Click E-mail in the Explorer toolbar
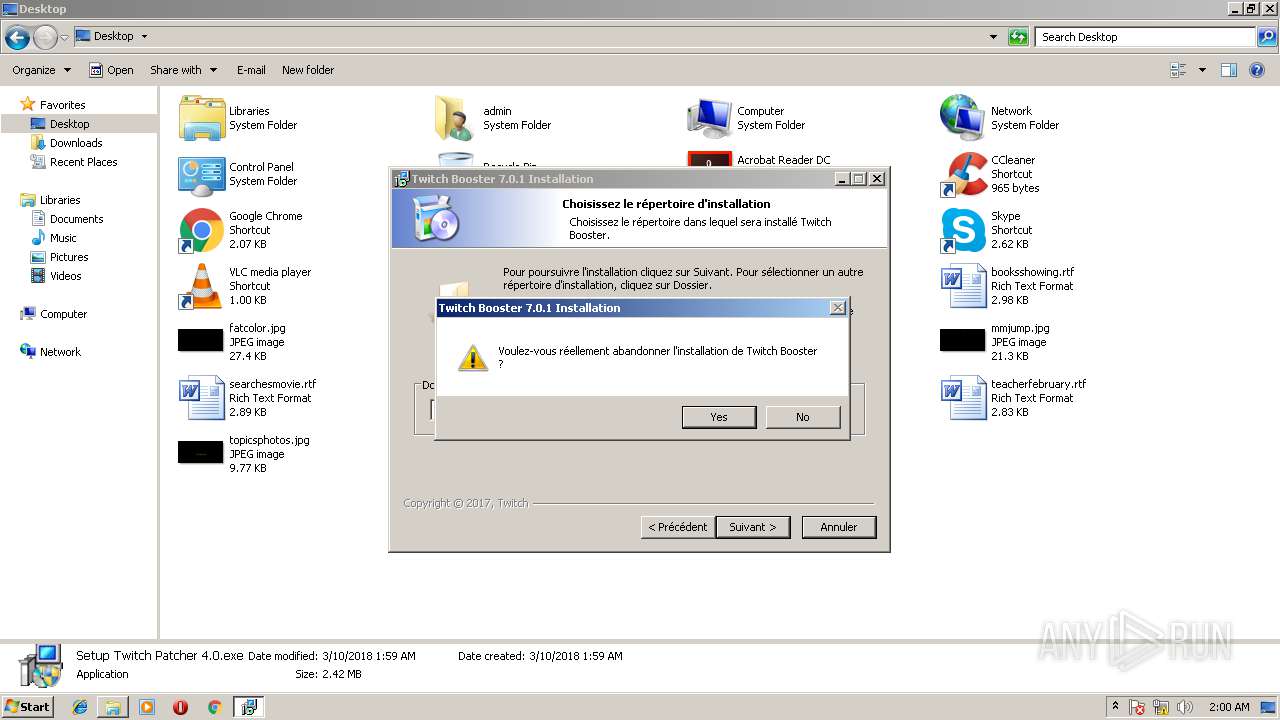This screenshot has width=1280, height=720. tap(251, 70)
